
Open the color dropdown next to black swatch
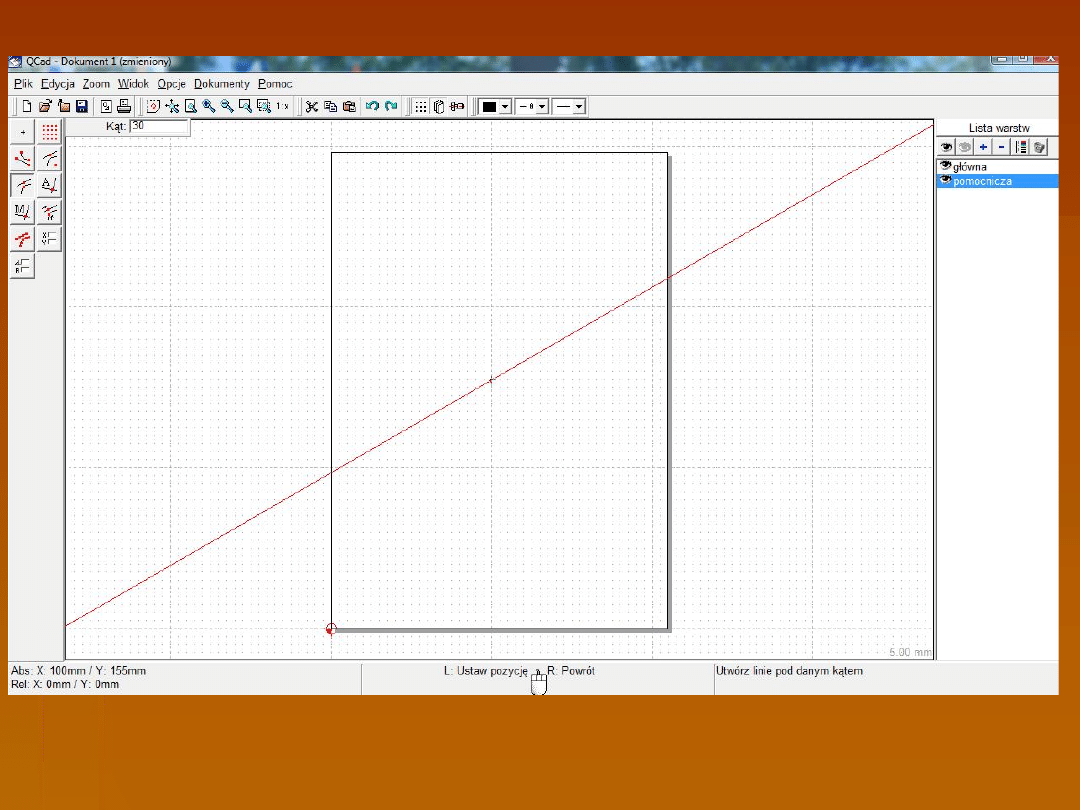point(505,106)
